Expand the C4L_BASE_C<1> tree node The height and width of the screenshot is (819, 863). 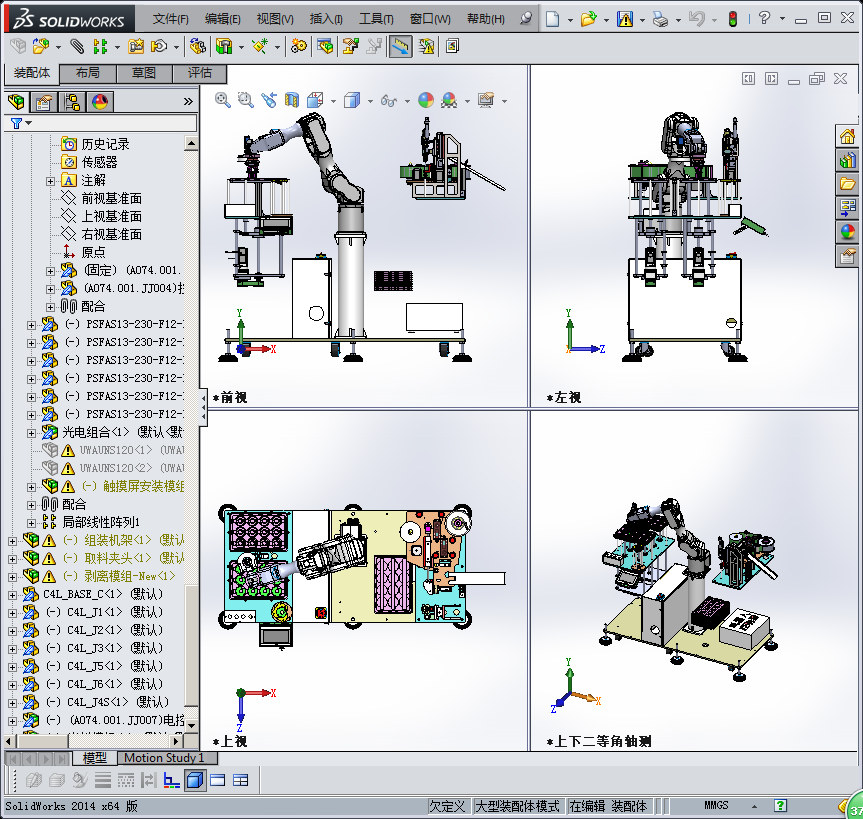[x=13, y=594]
